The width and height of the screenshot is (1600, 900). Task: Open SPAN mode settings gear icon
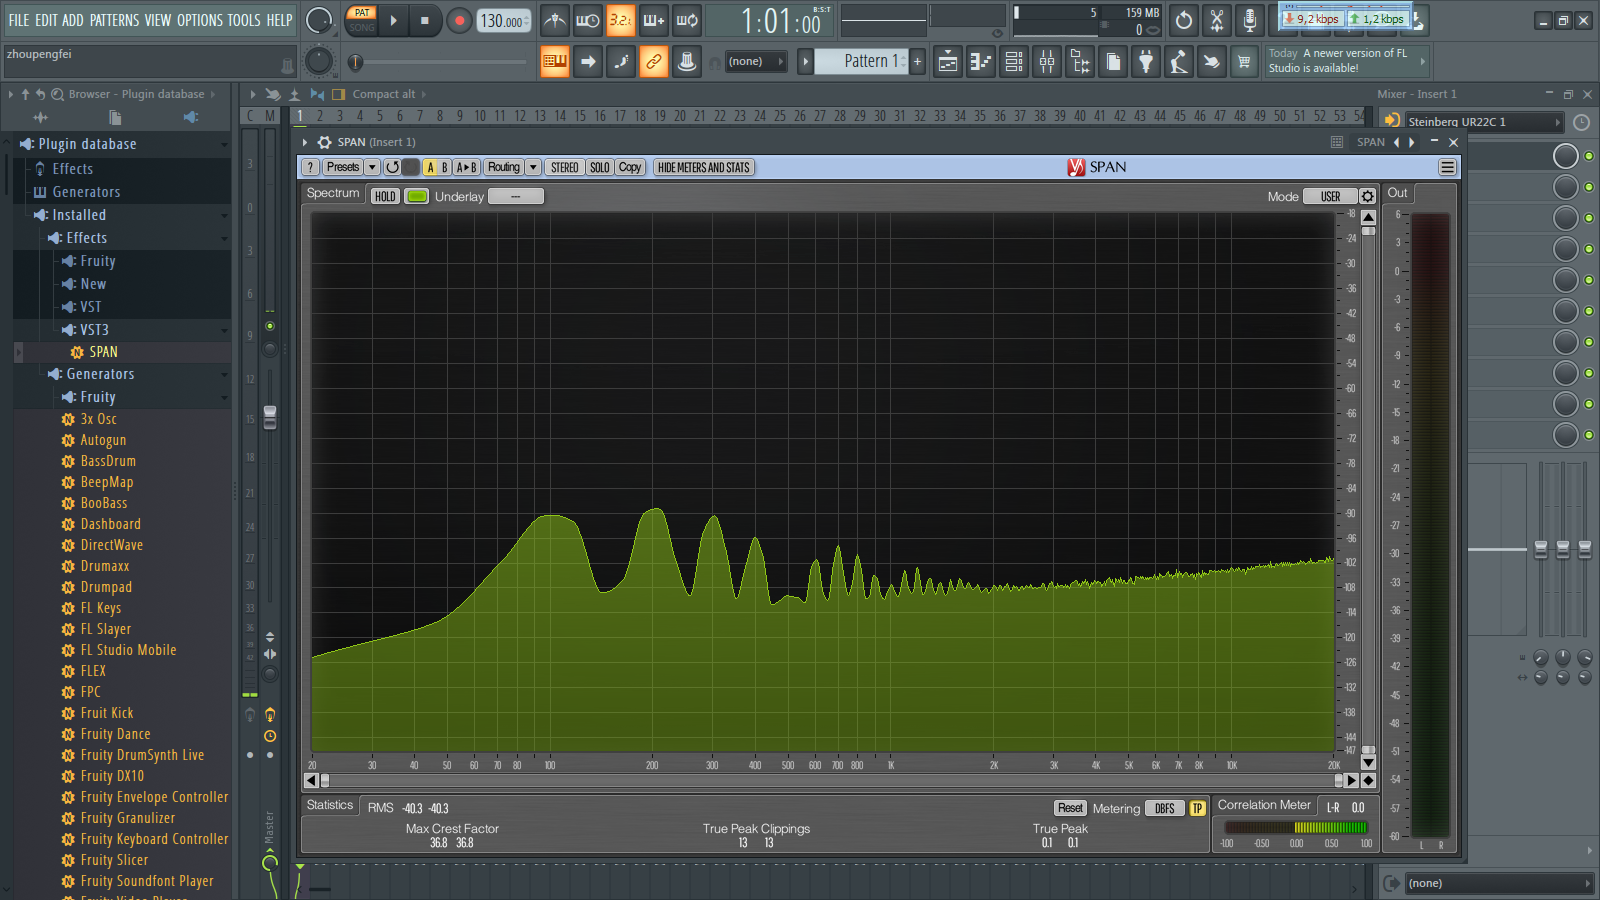pos(1368,196)
